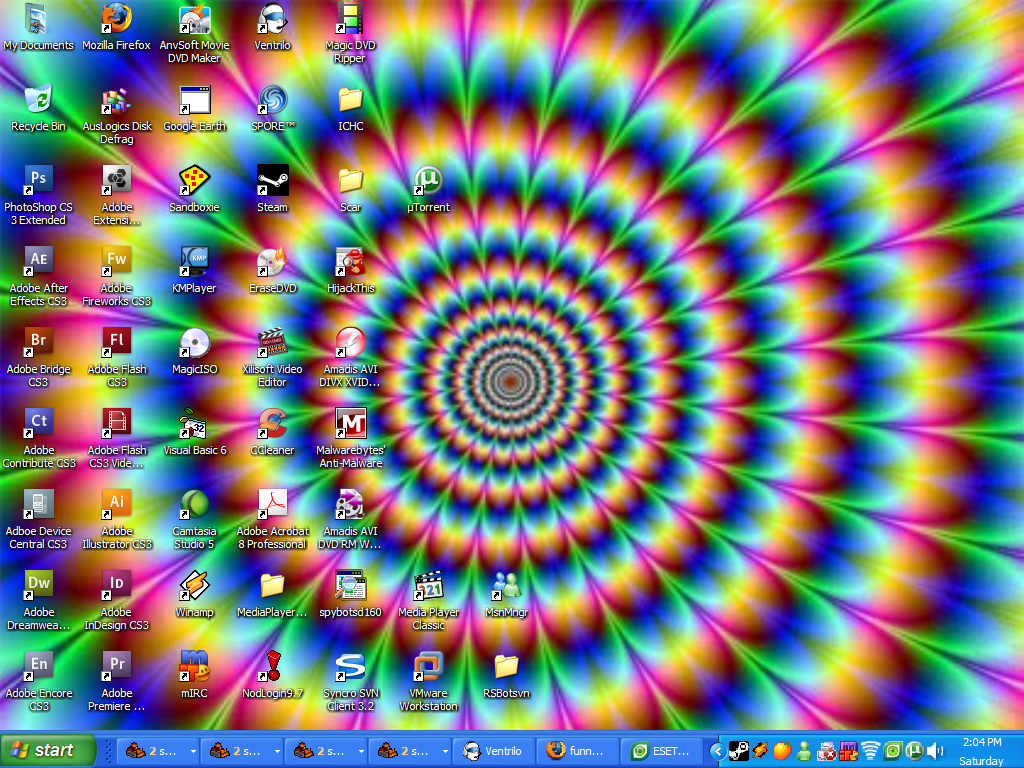The image size is (1024, 768).
Task: Select the CCleaner desktop icon
Action: pyautogui.click(x=272, y=424)
